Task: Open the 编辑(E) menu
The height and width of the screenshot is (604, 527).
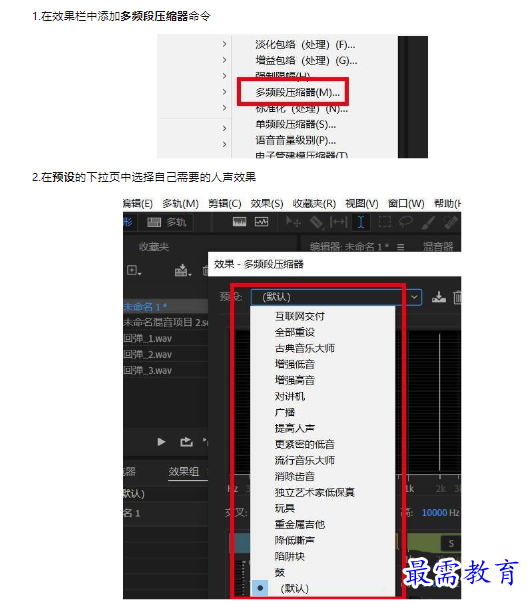Action: click(x=138, y=203)
